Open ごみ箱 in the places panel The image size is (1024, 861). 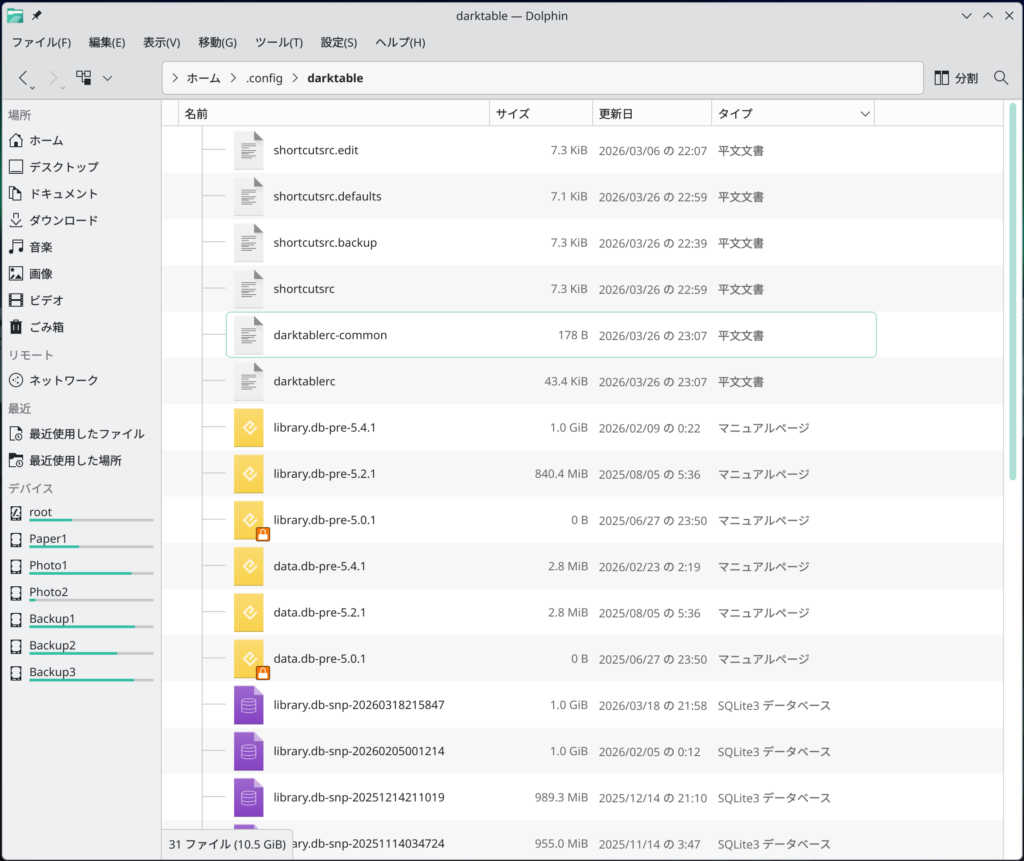coord(47,327)
